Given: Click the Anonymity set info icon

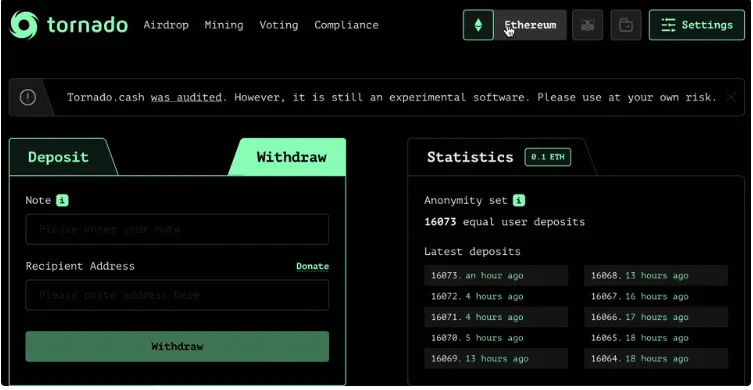Looking at the screenshot, I should coord(519,200).
